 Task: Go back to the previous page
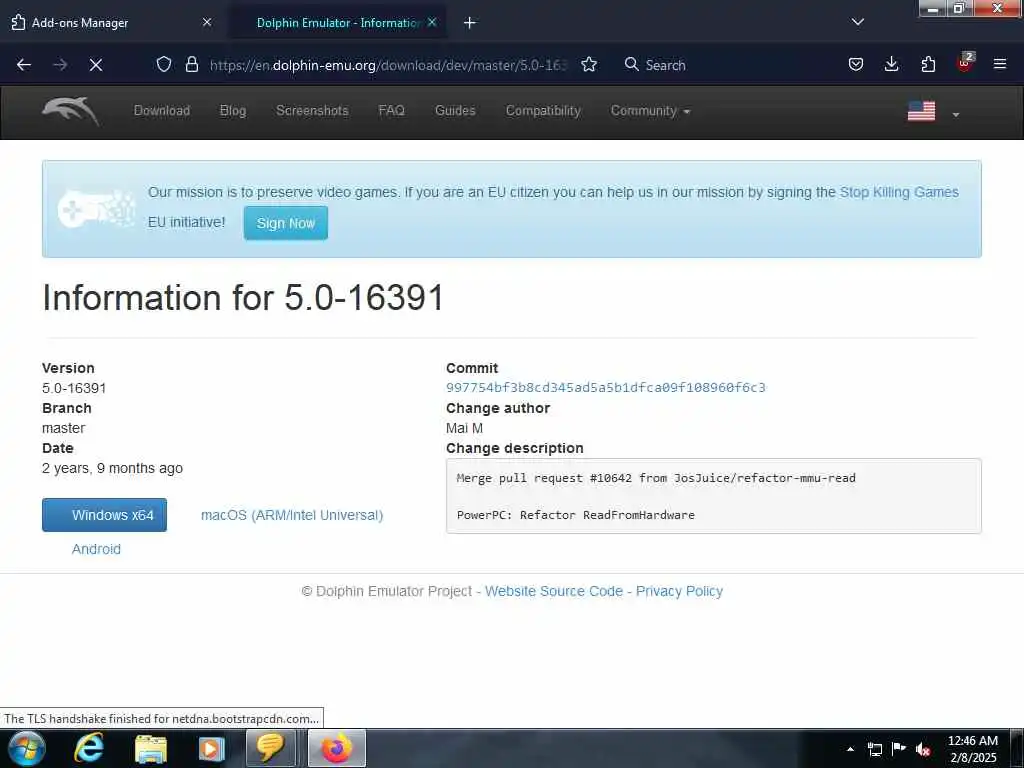(x=24, y=65)
